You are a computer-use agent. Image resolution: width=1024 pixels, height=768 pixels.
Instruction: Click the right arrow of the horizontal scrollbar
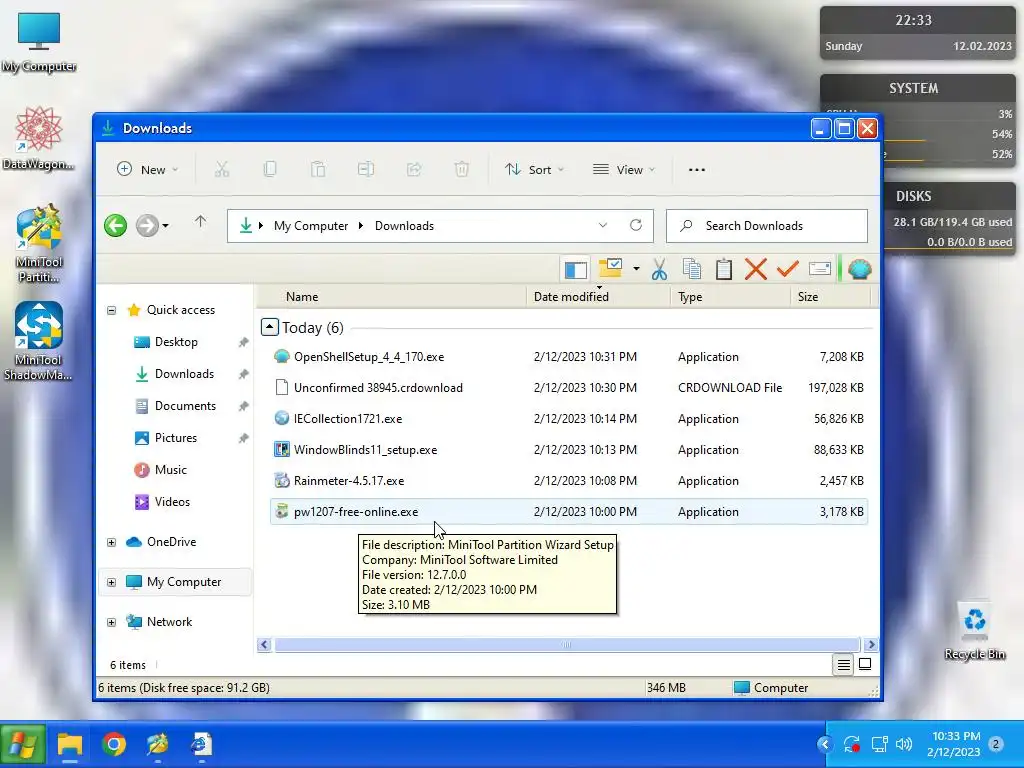tap(871, 645)
